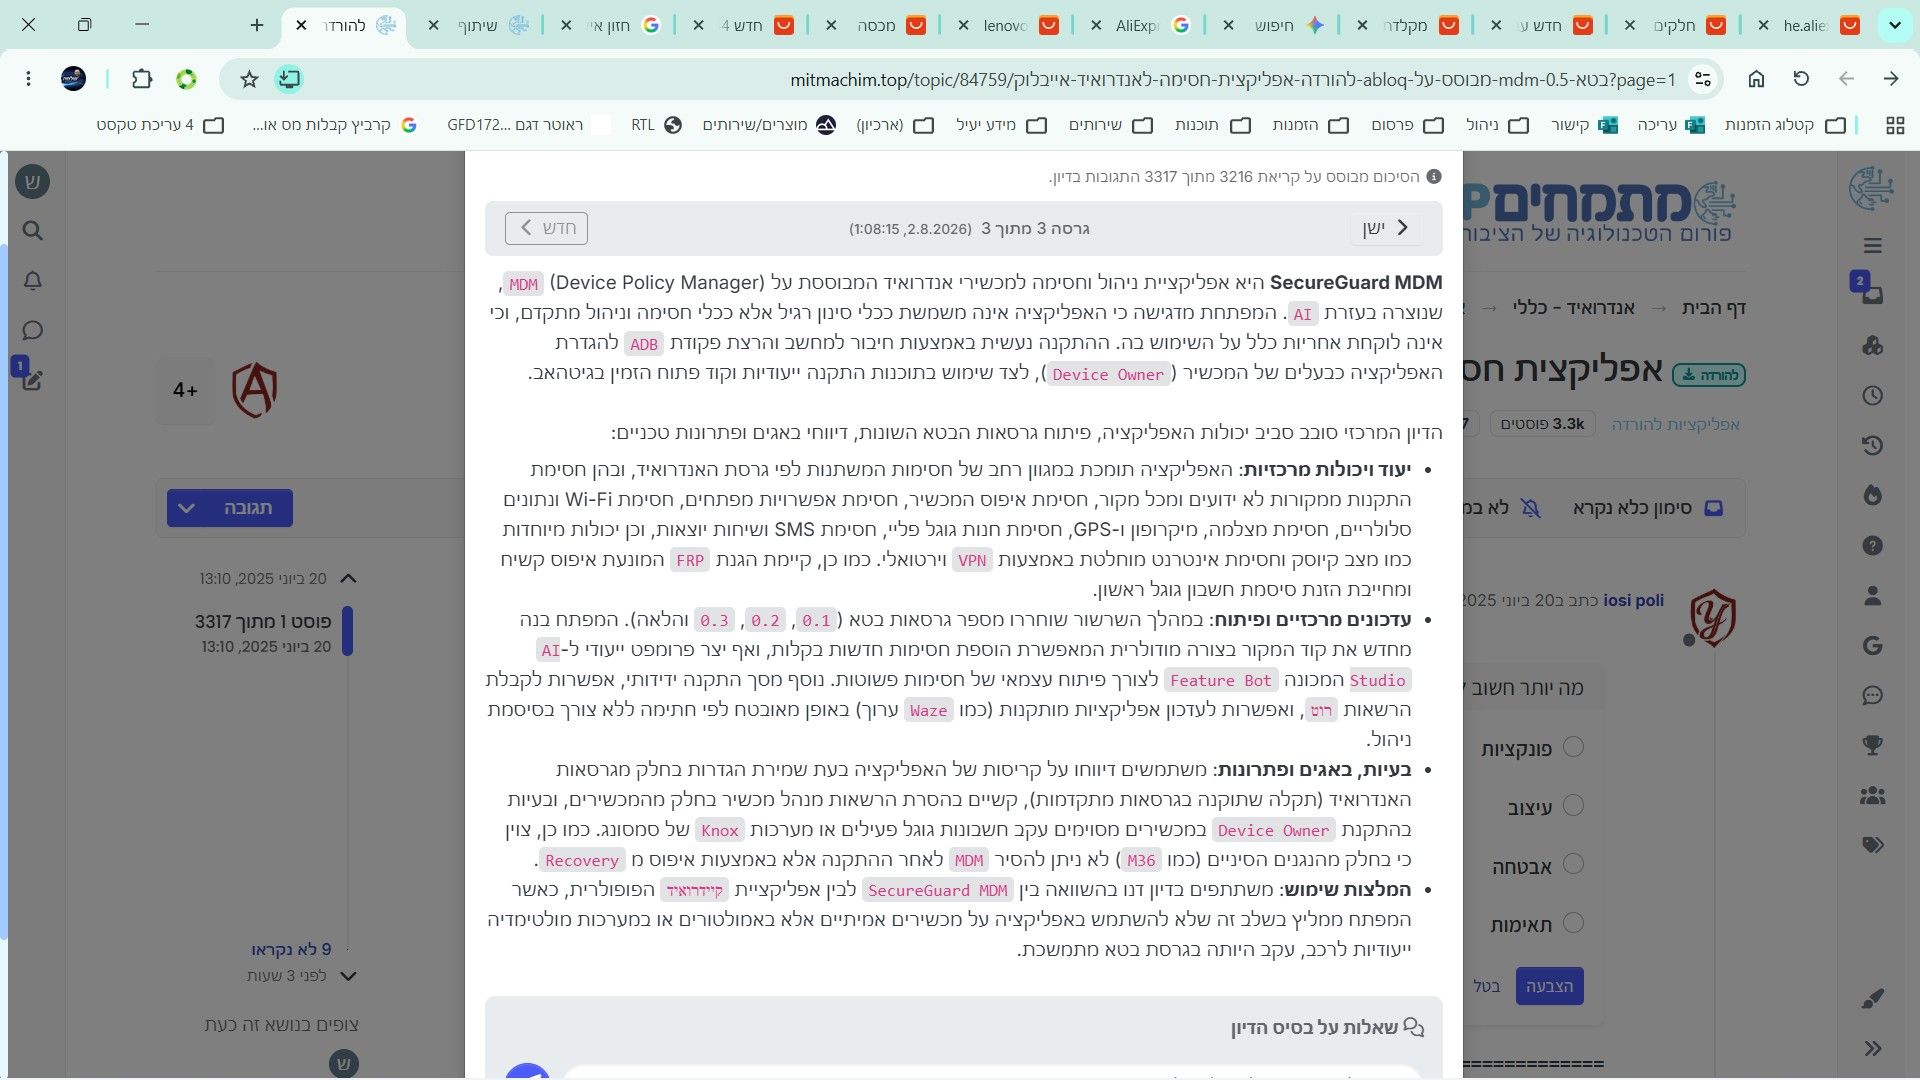Select the תאימות poll radio option
Screen dimensions: 1920x1080
[x=1573, y=923]
